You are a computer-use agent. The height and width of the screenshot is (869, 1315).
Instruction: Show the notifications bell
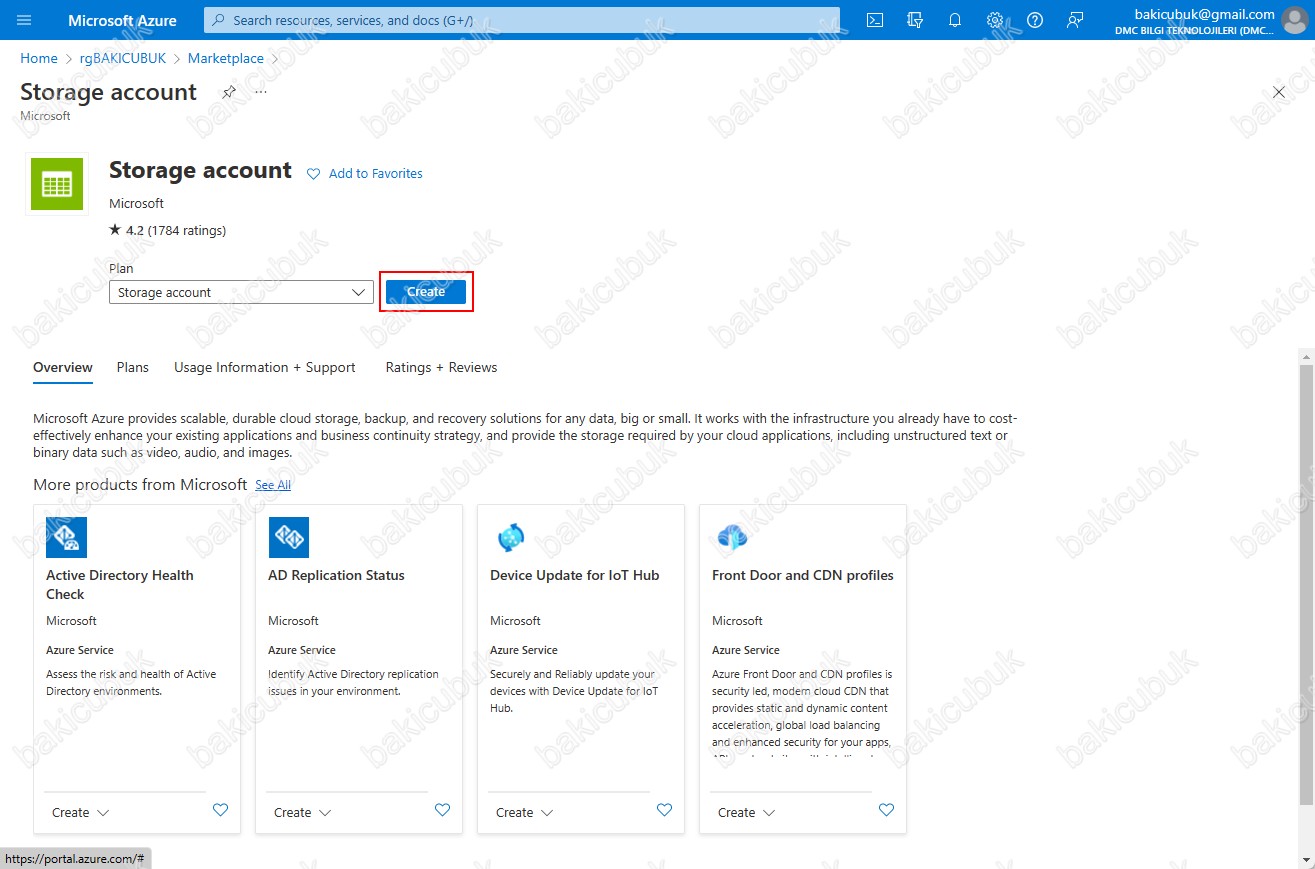pyautogui.click(x=955, y=20)
